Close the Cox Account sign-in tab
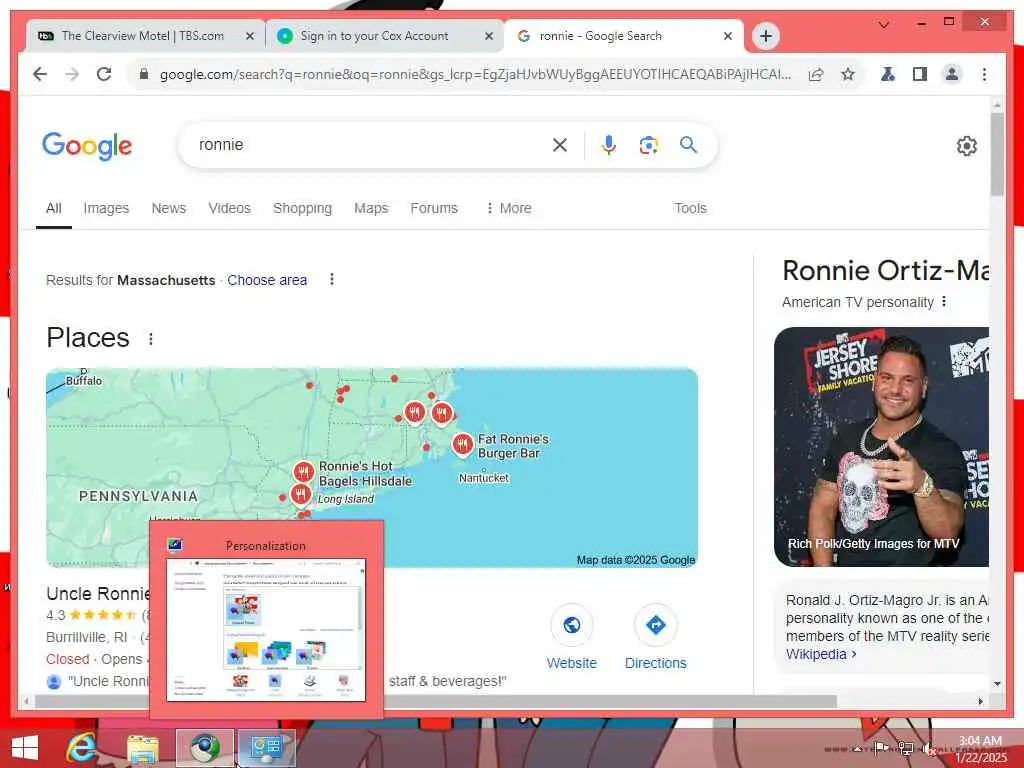The image size is (1024, 768). pos(488,37)
